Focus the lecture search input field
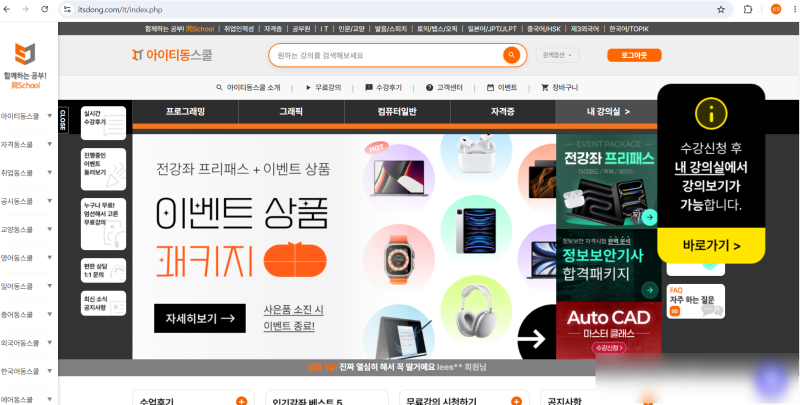 click(388, 55)
